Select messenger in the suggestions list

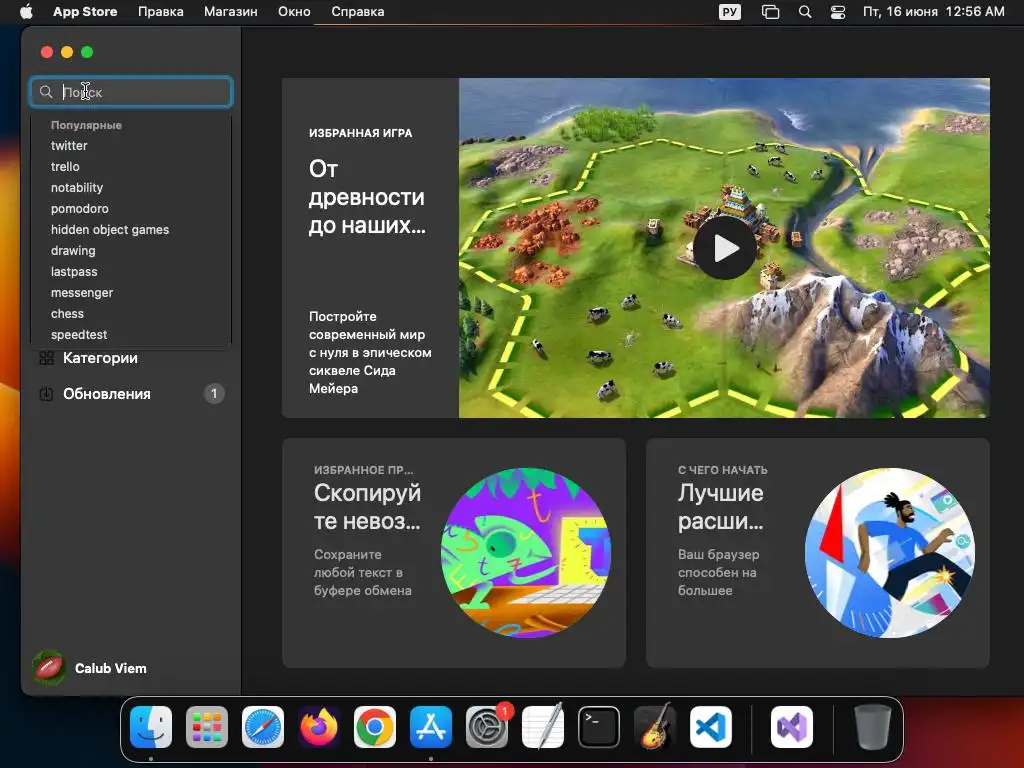click(x=82, y=293)
